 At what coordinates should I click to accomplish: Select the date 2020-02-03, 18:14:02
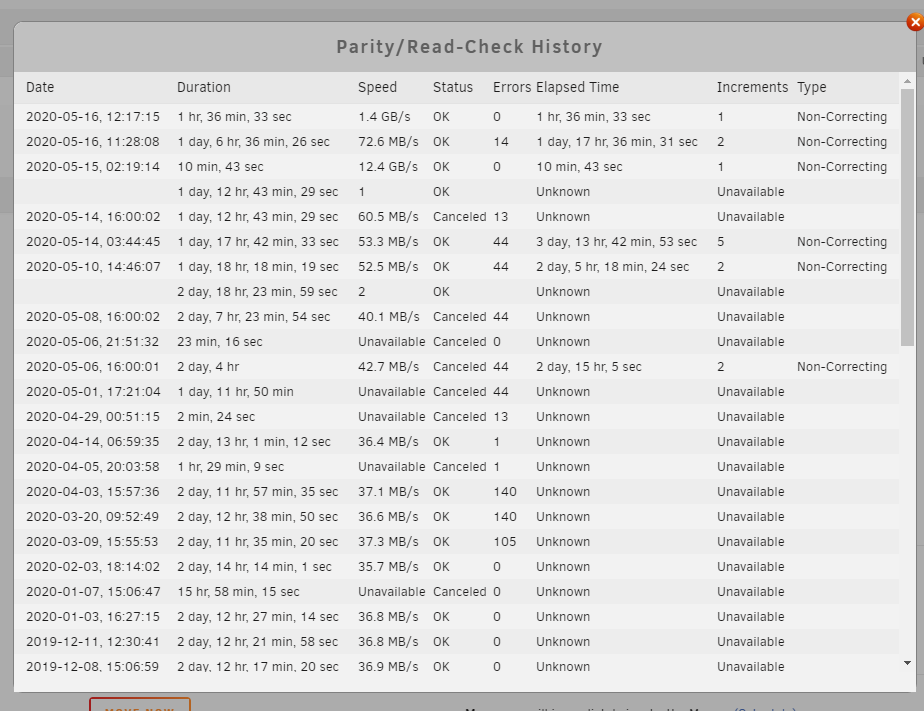tap(93, 567)
